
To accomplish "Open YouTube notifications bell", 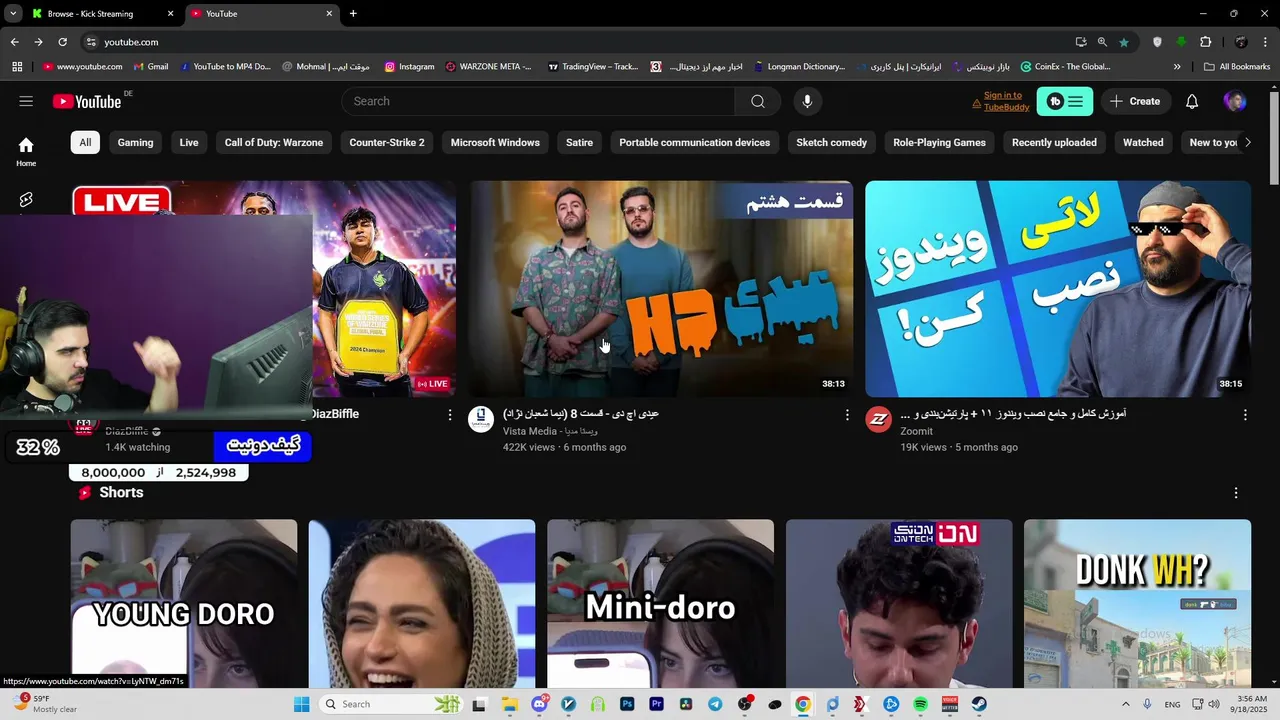I will pyautogui.click(x=1192, y=101).
